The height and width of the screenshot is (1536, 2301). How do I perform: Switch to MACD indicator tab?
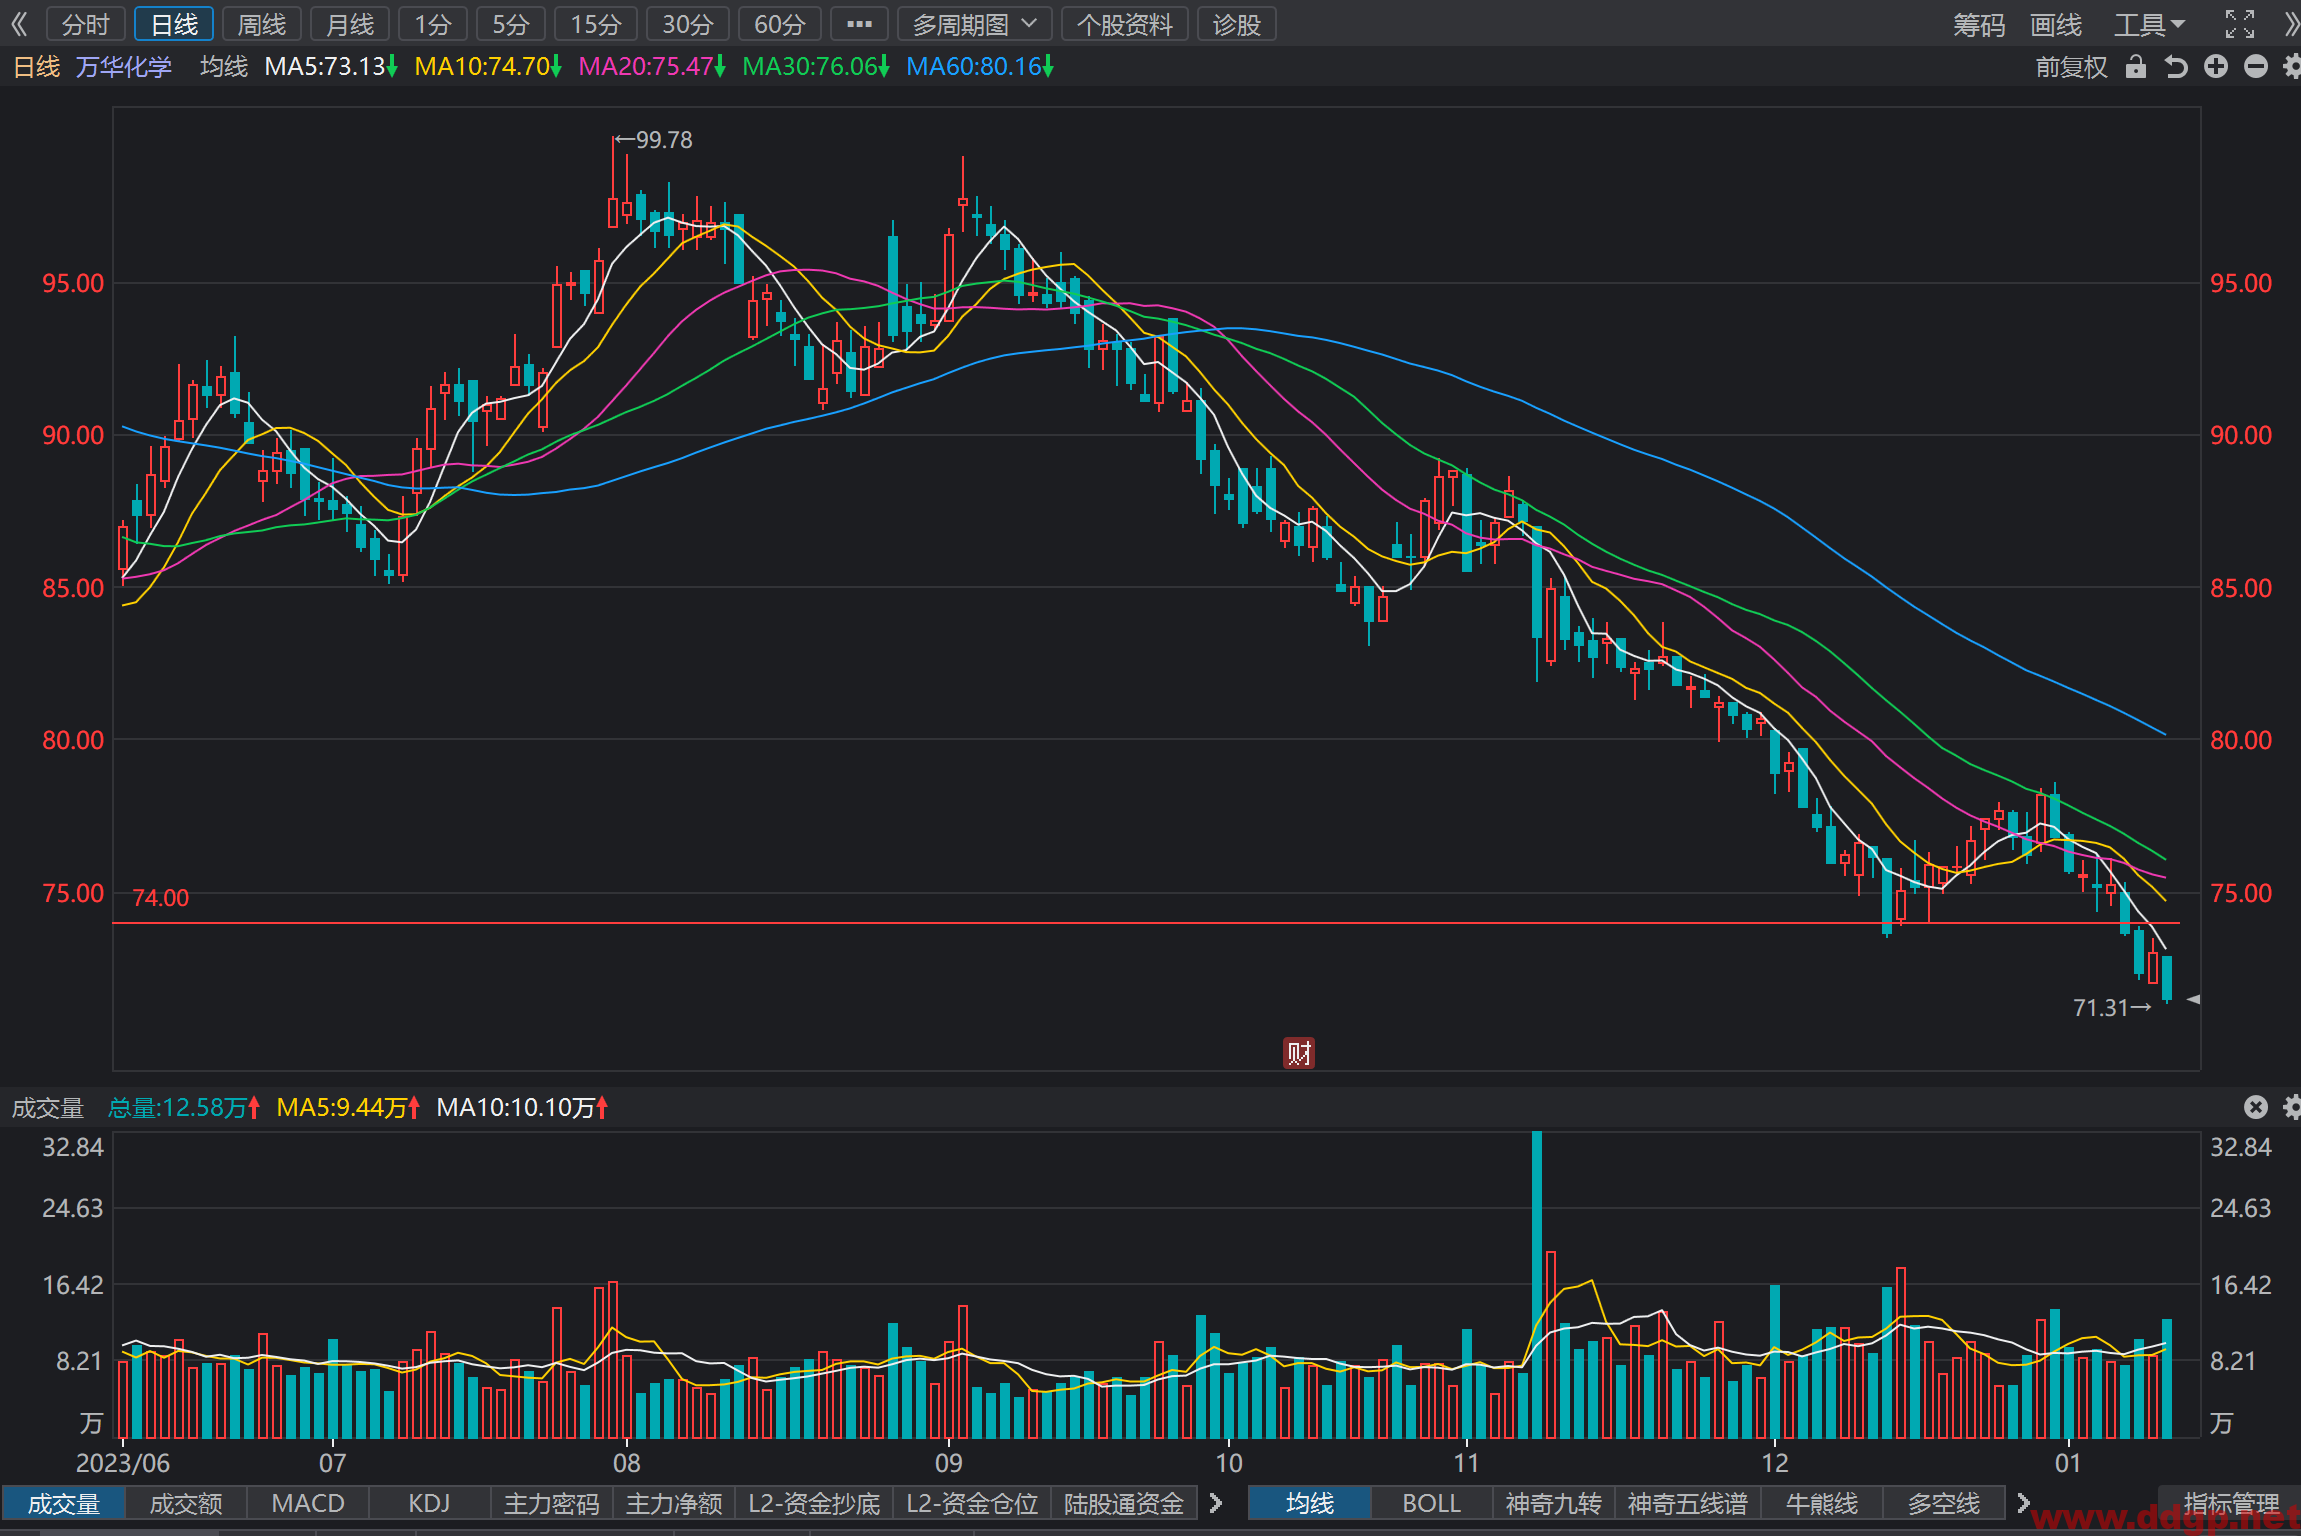308,1503
